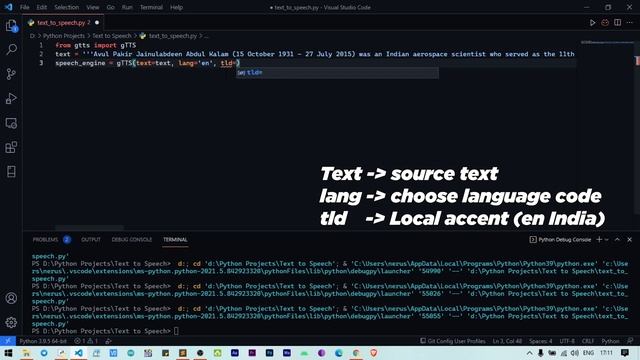Open Microsoft Edge from taskbar
This screenshot has height=360, width=640.
(x=339, y=353)
